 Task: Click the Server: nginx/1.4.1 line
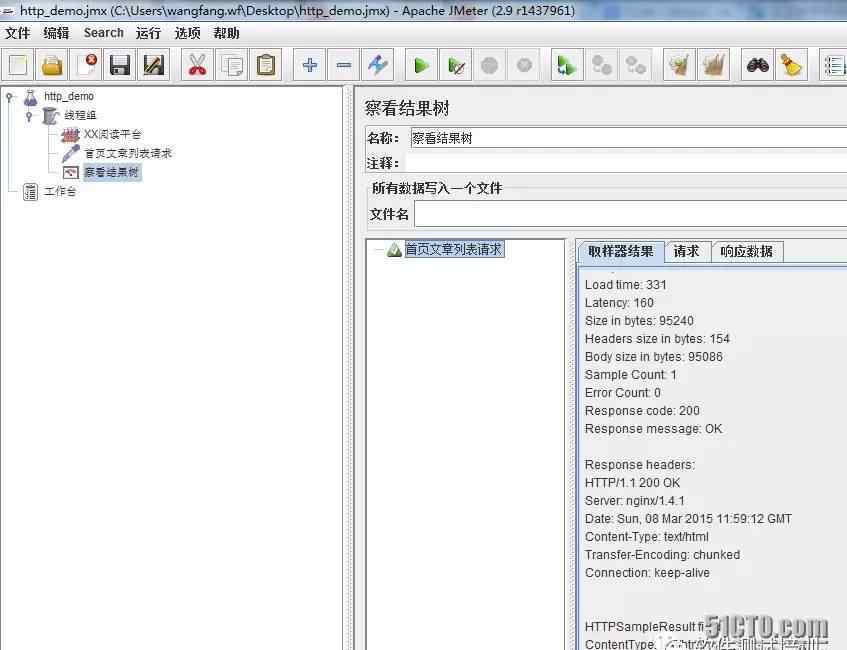635,501
